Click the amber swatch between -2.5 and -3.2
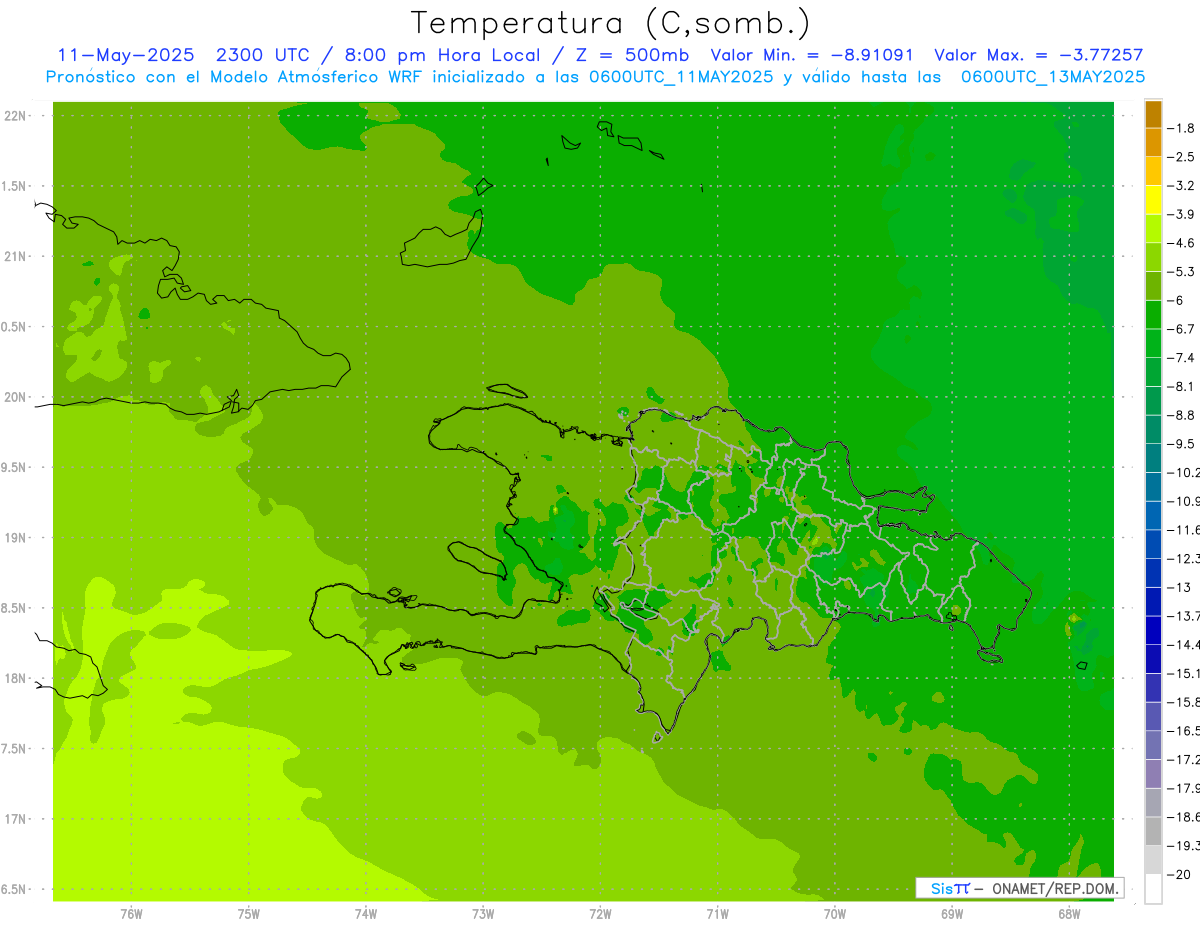Viewport: 1200px width, 927px height. 1153,171
